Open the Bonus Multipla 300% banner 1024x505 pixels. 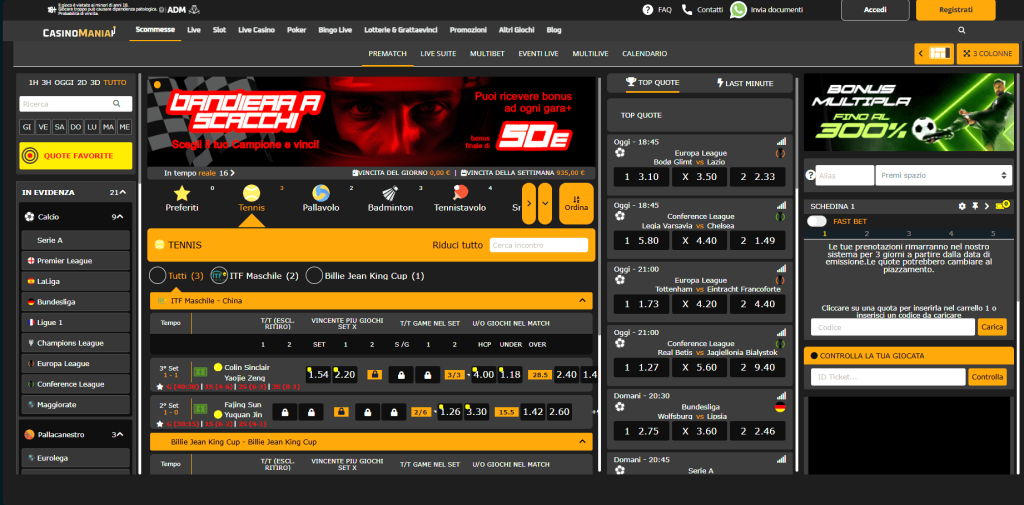[911, 113]
